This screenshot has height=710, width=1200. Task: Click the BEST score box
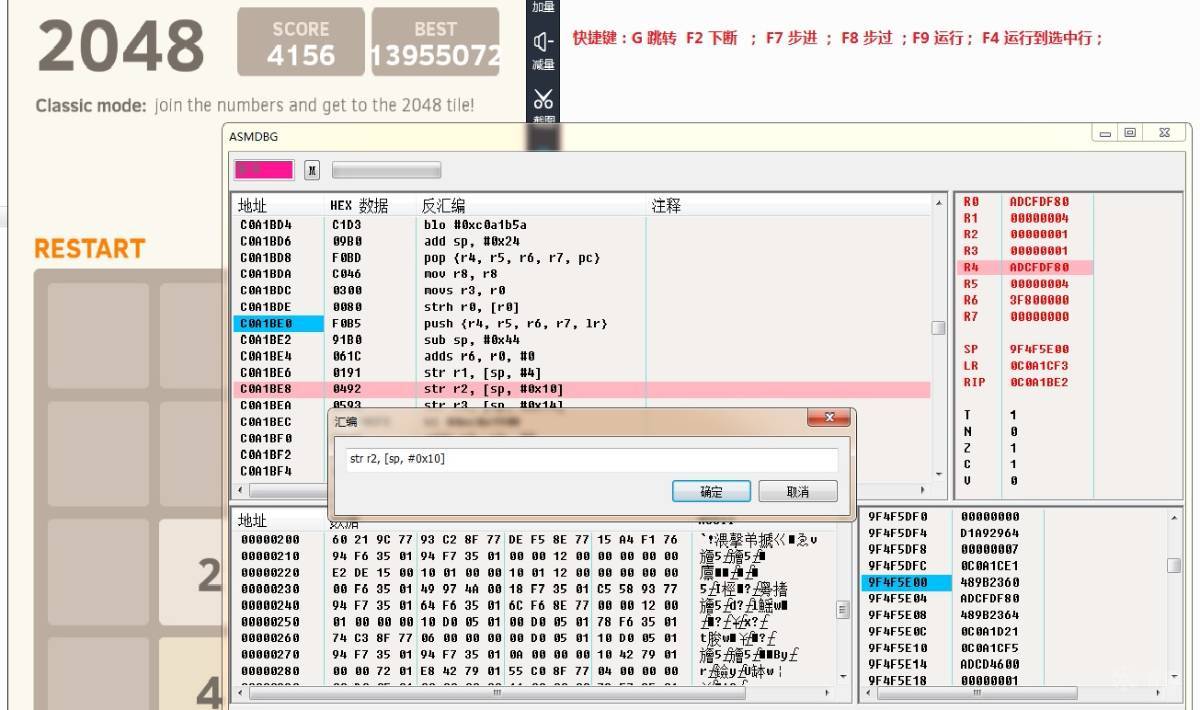[435, 42]
